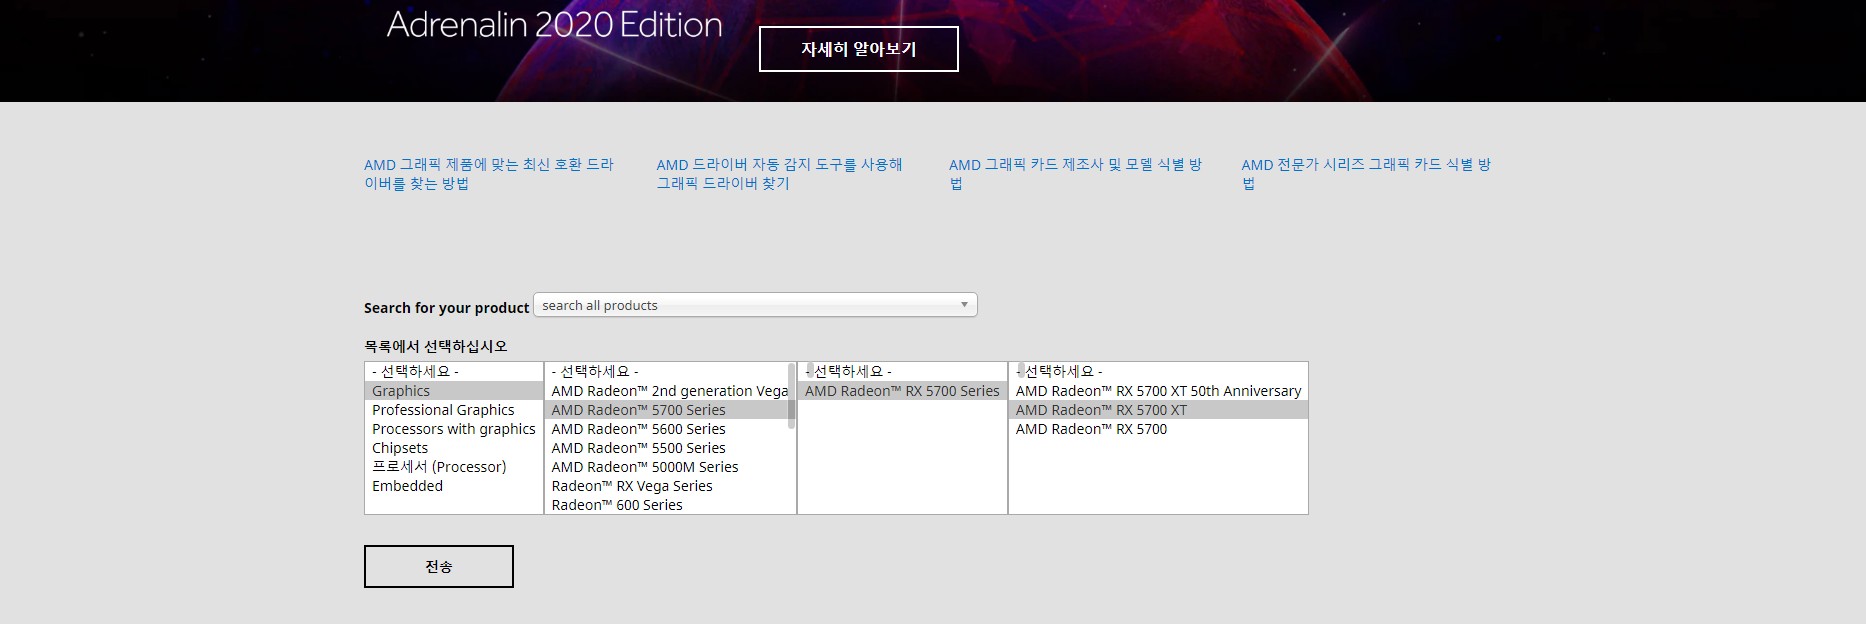
Task: Select Graphics in the category list
Action: [x=454, y=391]
